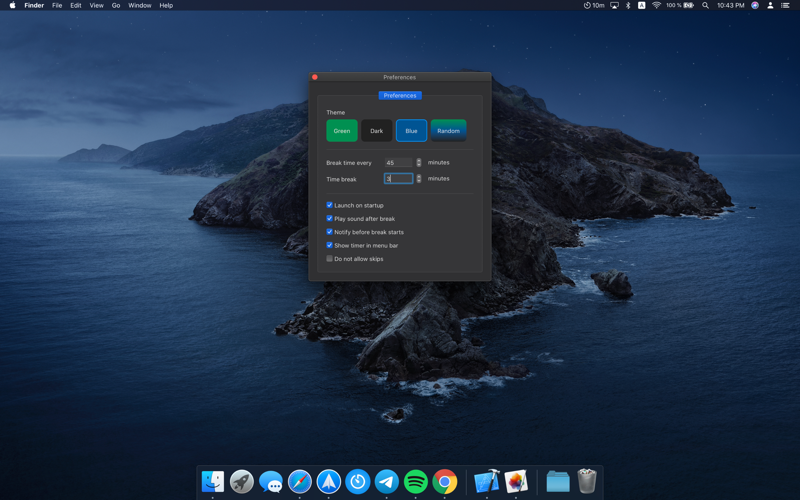The image size is (800, 500).
Task: Open the Go menu
Action: click(x=116, y=5)
